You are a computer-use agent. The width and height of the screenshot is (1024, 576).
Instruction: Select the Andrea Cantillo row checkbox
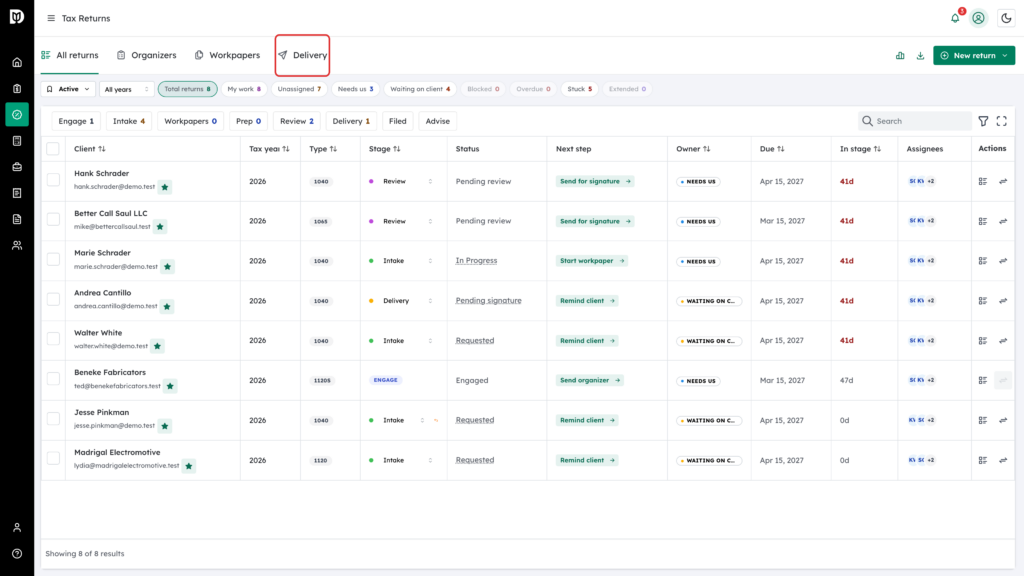coord(54,299)
